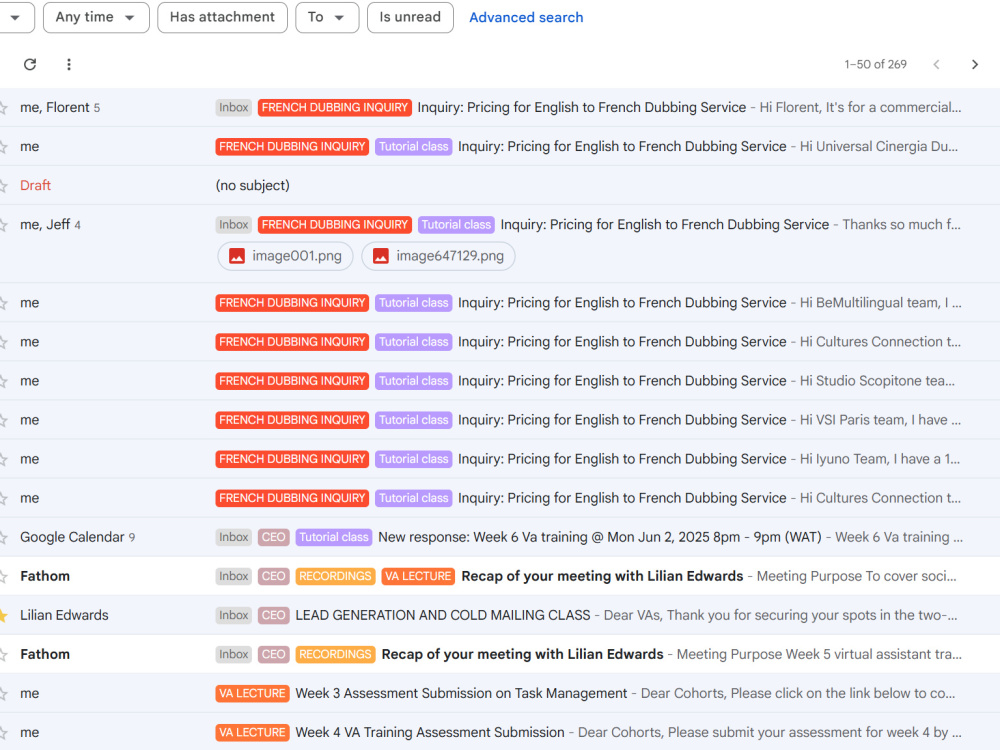This screenshot has width=1000, height=750.
Task: Open email to Studio Scopitone team
Action: click(x=500, y=381)
